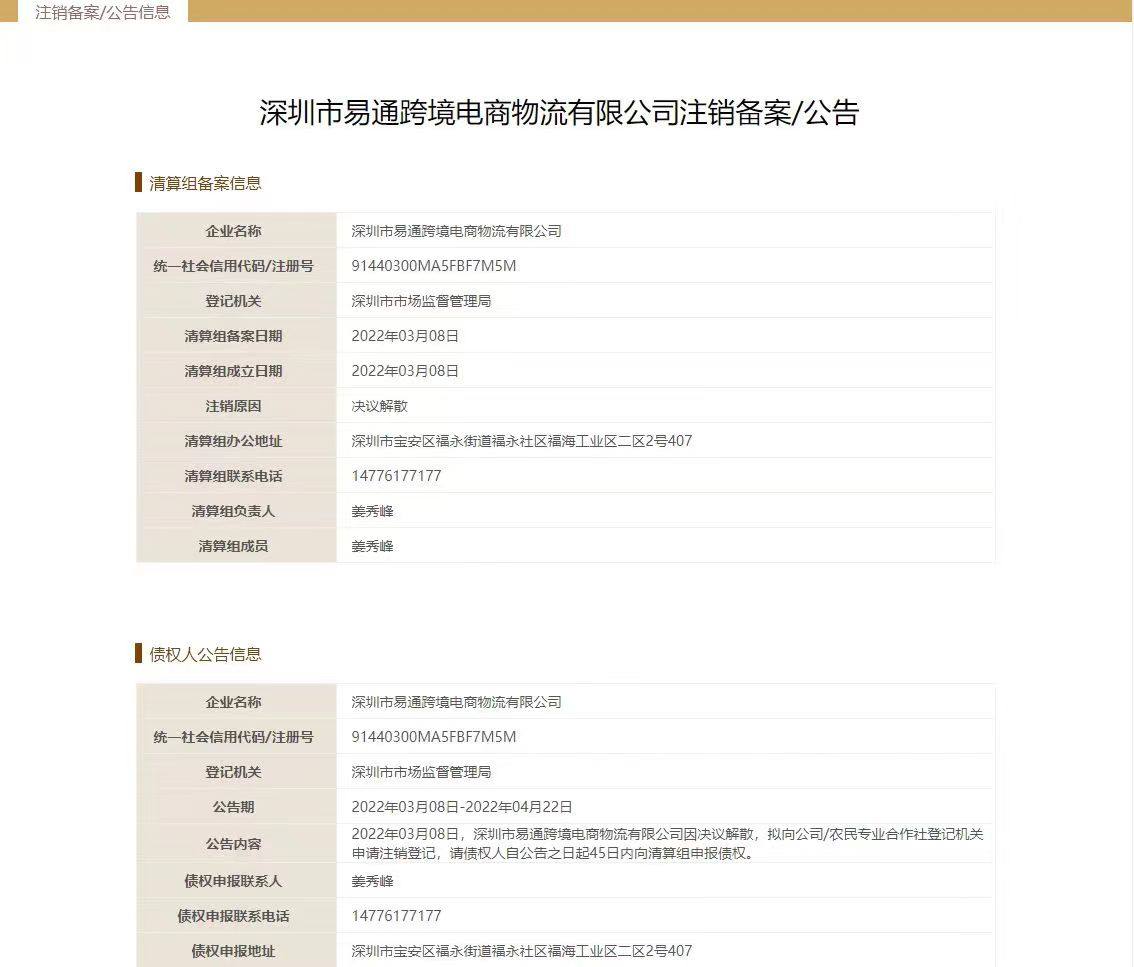This screenshot has width=1134, height=967.
Task: Select the 决议解散 value
Action: click(380, 406)
